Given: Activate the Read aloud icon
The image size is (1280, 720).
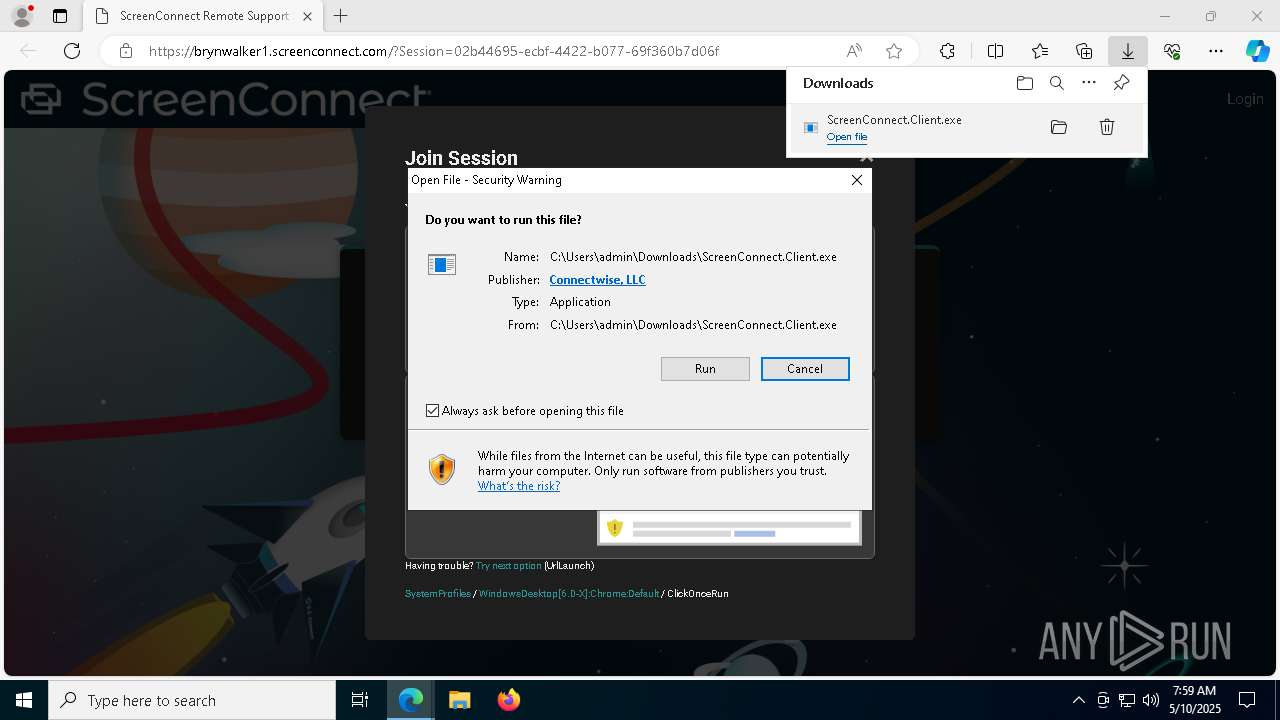Looking at the screenshot, I should tap(854, 51).
